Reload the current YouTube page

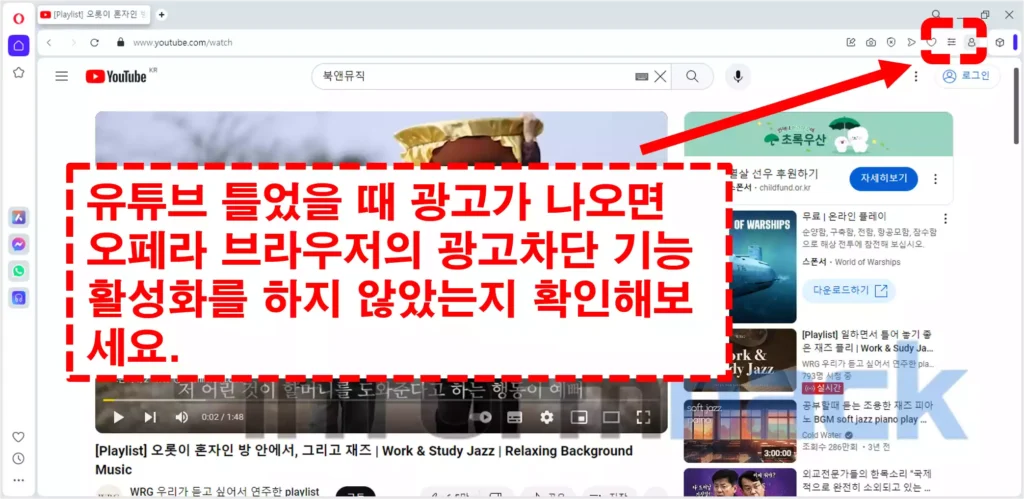94,42
